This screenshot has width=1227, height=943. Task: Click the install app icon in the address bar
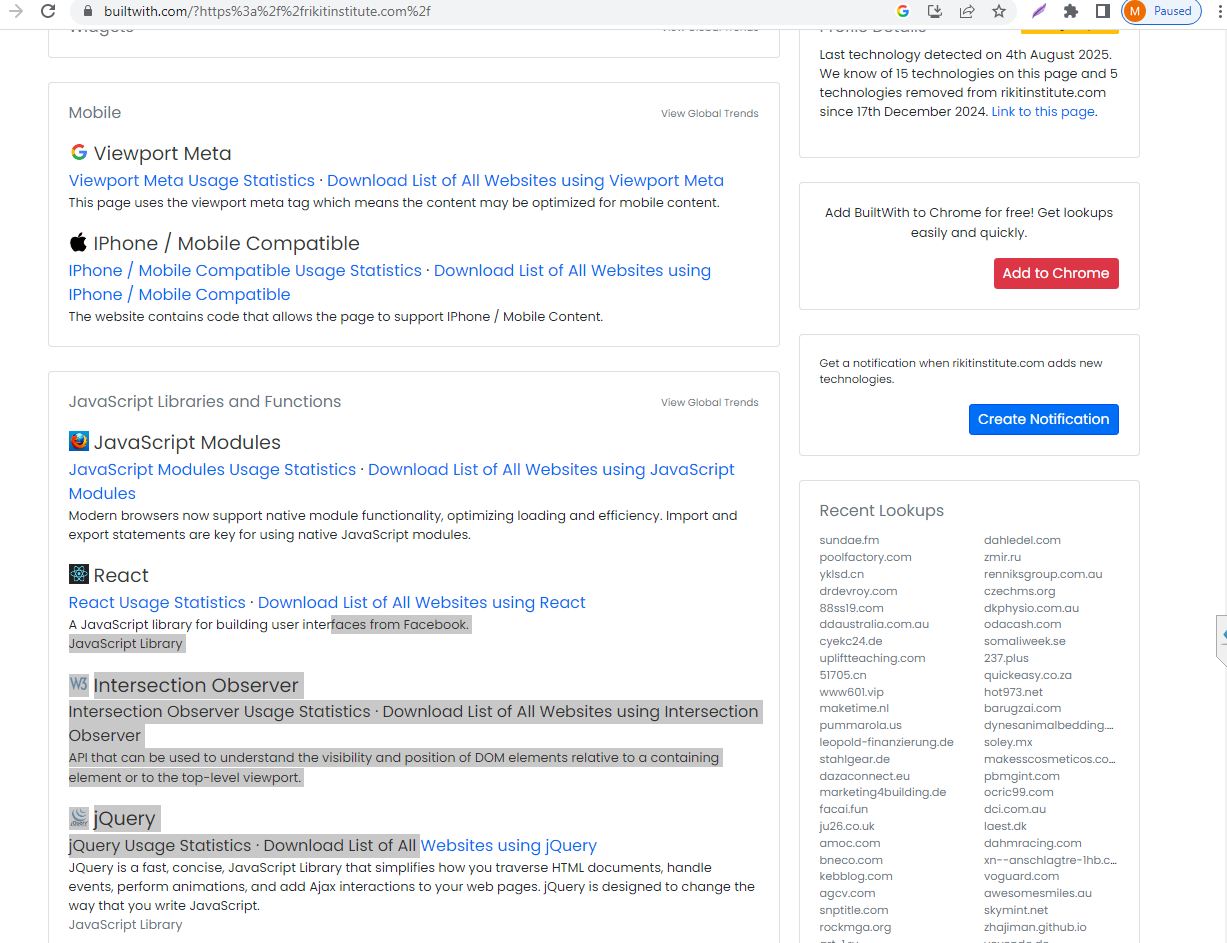click(935, 11)
